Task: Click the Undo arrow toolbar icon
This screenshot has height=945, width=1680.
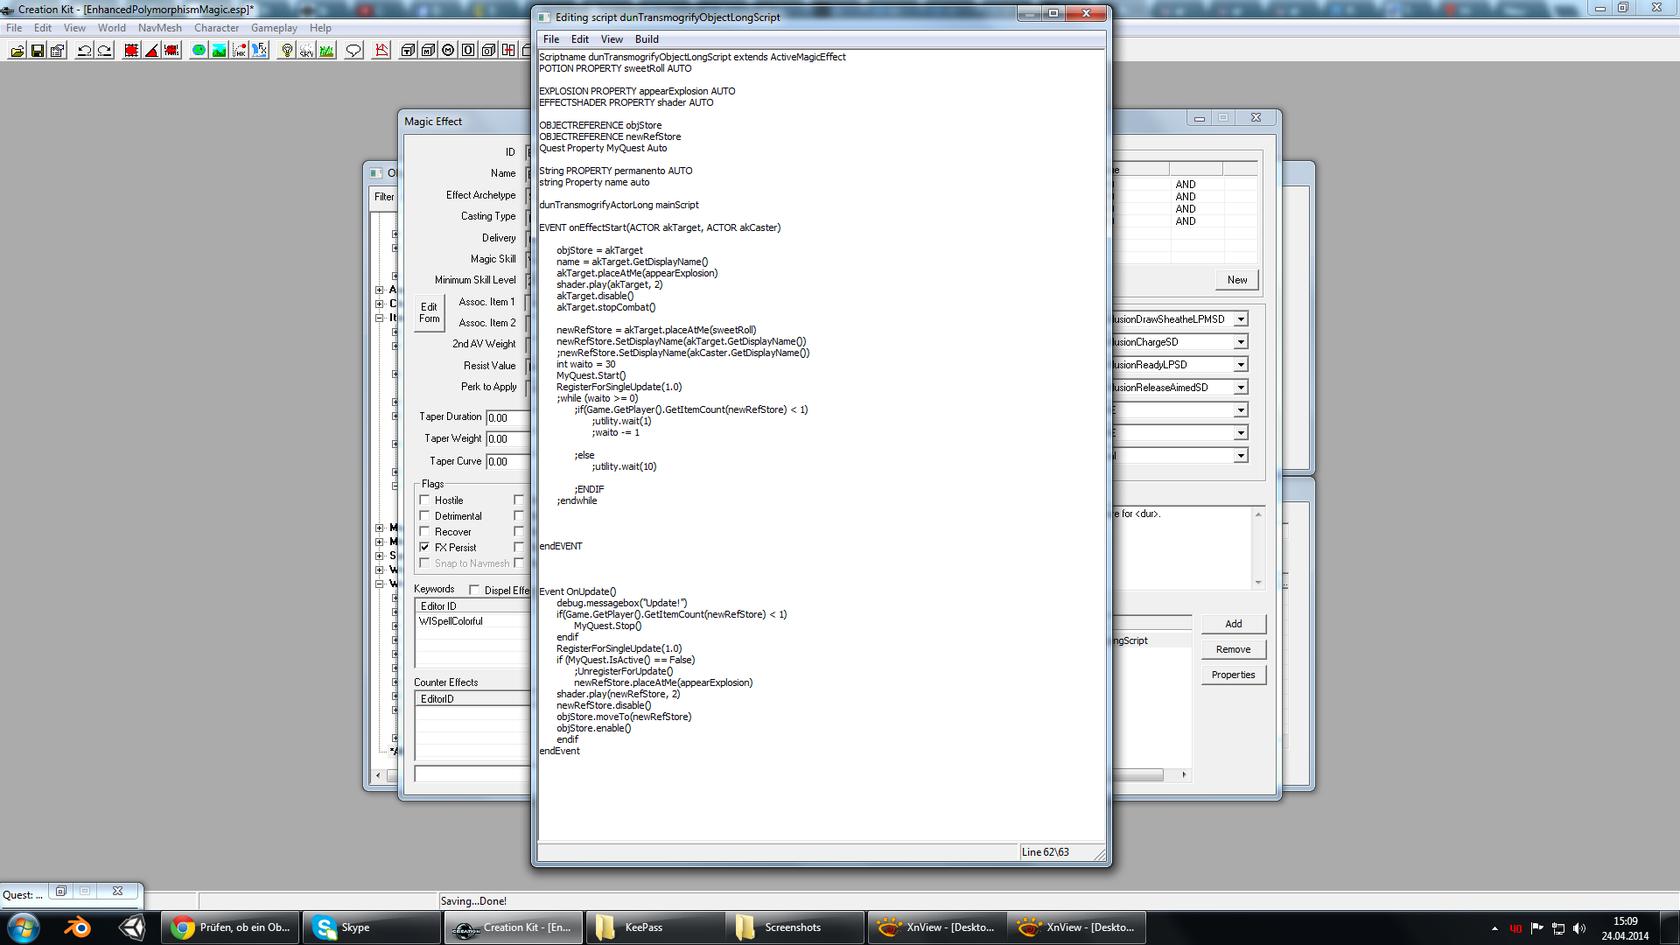Action: (x=84, y=50)
